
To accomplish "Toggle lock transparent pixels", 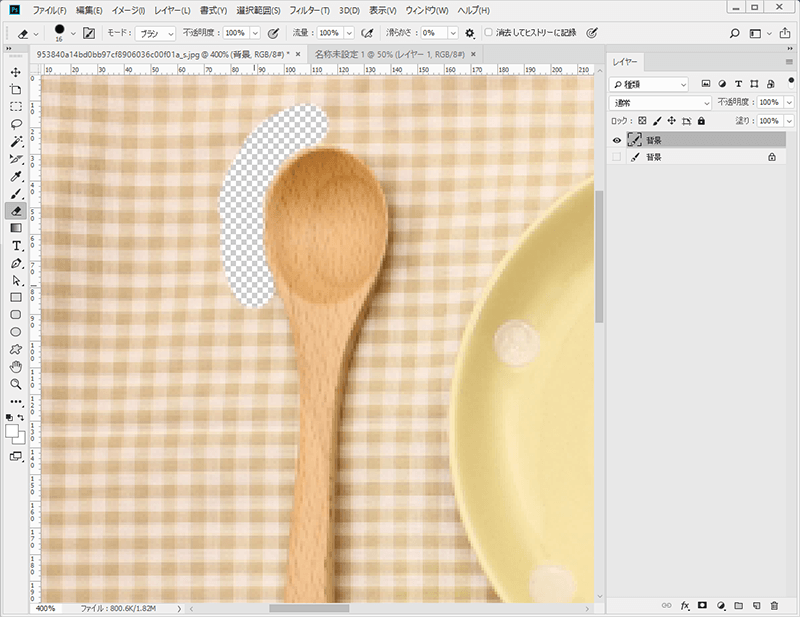I will click(642, 121).
